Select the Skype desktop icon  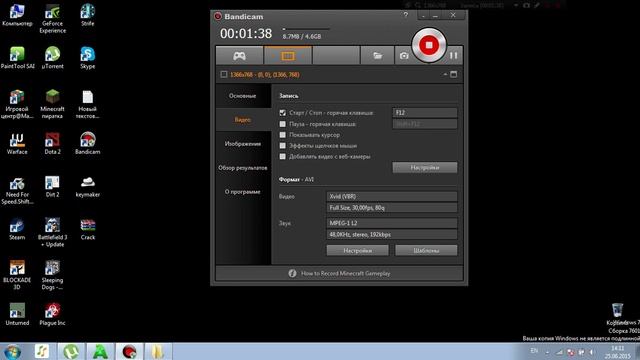tap(87, 58)
